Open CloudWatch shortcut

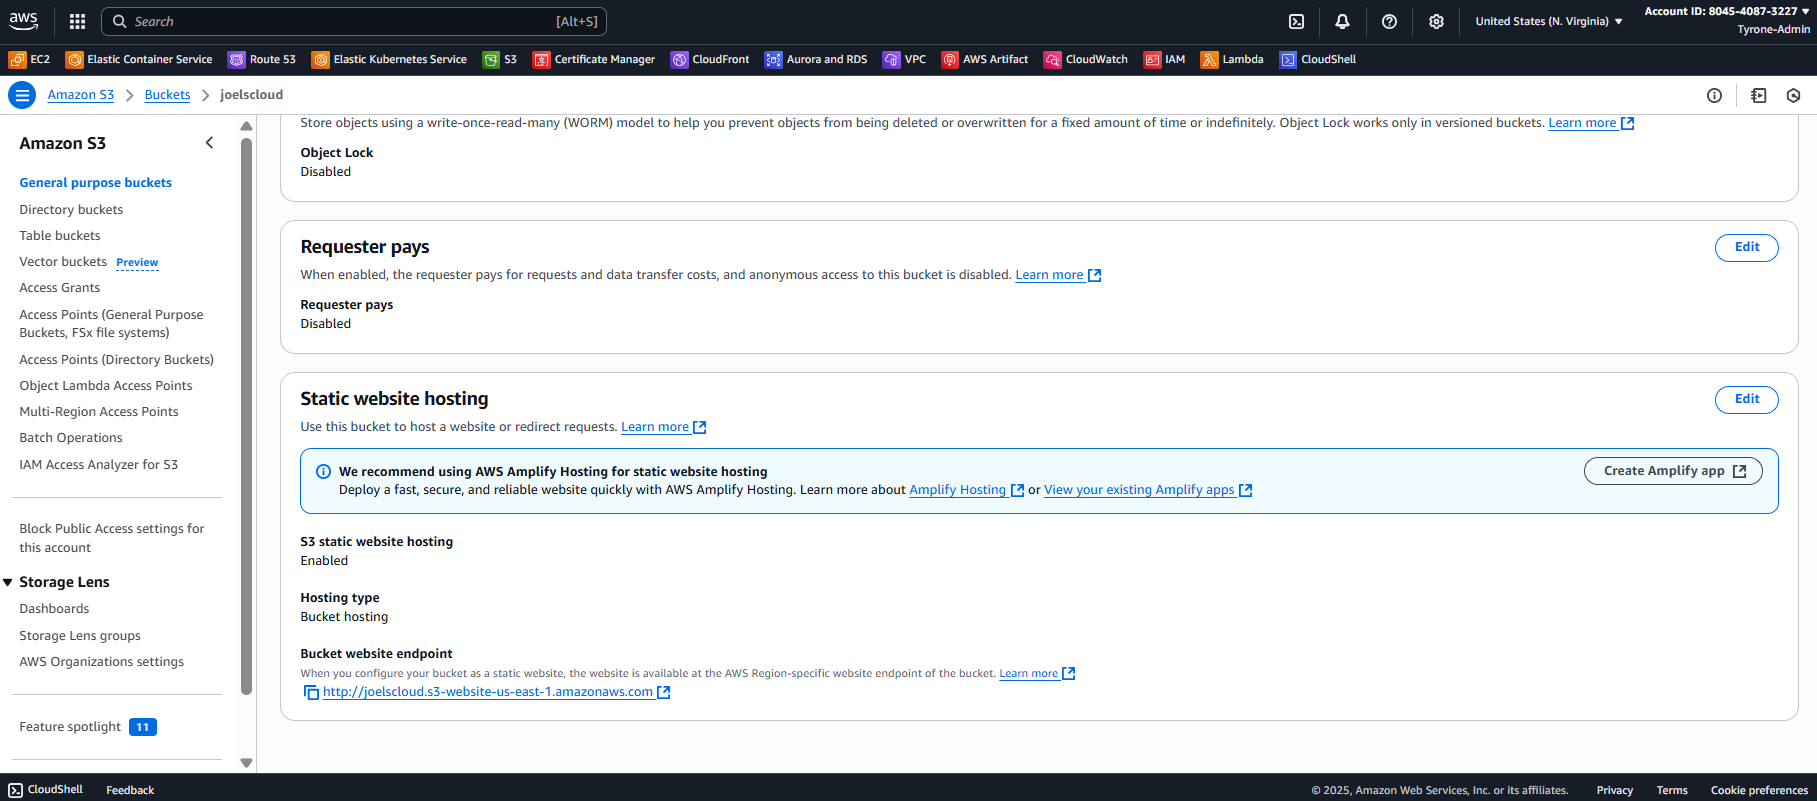(1086, 59)
